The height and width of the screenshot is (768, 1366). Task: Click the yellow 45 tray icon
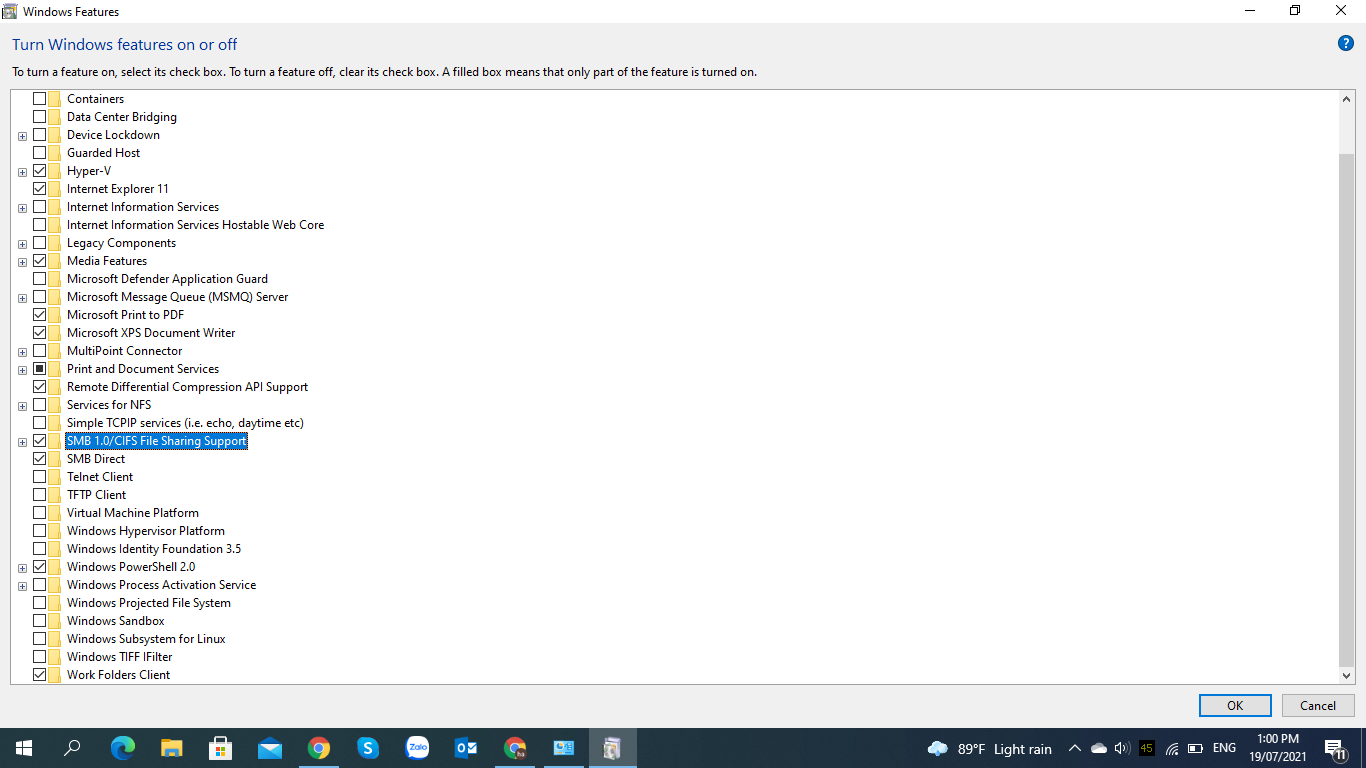click(1147, 748)
